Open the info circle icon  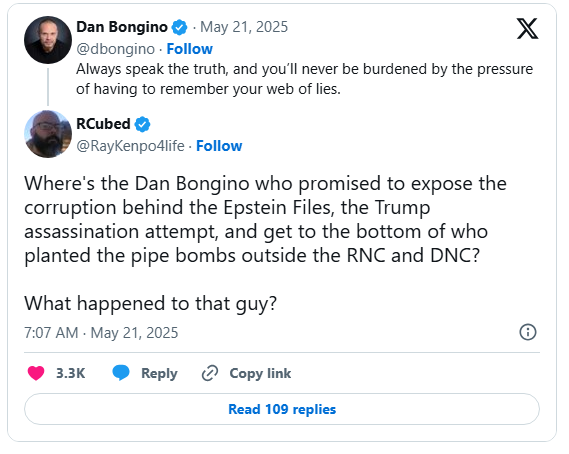pos(528,332)
